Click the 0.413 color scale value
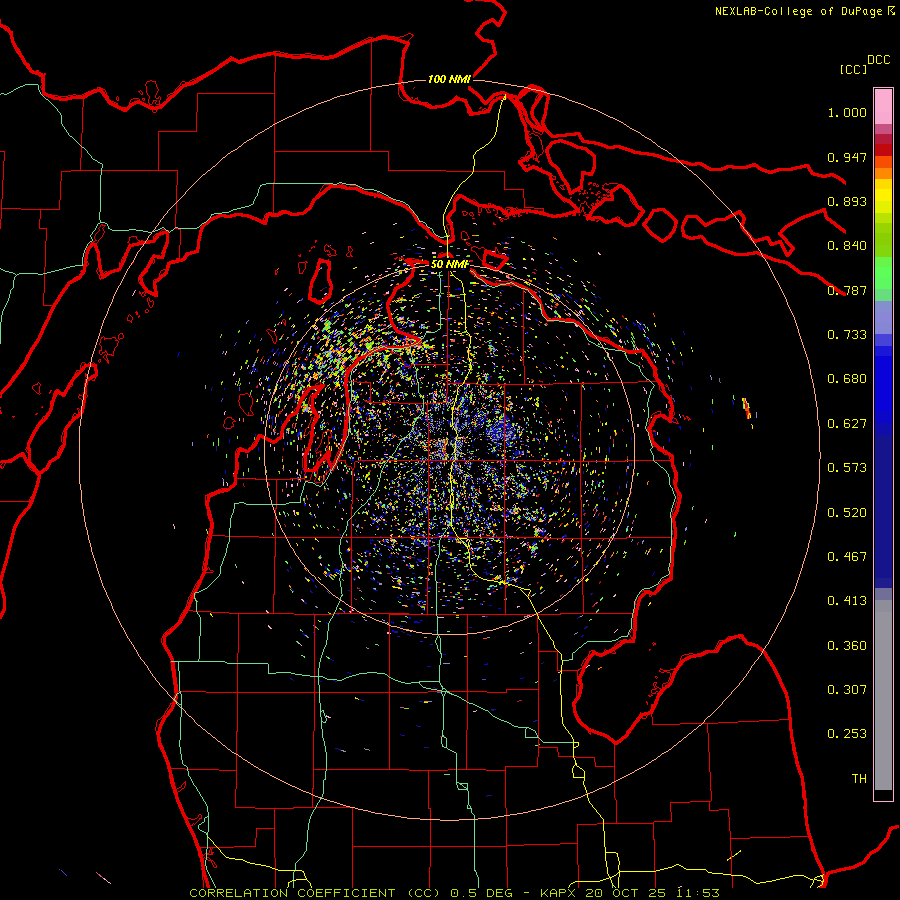 click(x=847, y=601)
